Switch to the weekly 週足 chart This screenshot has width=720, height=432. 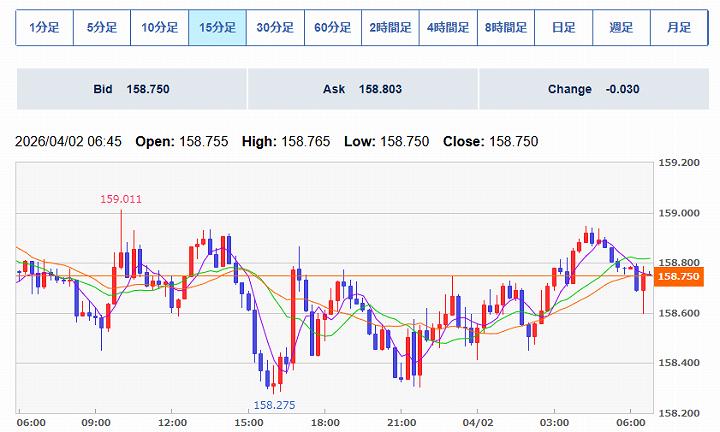[x=621, y=28]
